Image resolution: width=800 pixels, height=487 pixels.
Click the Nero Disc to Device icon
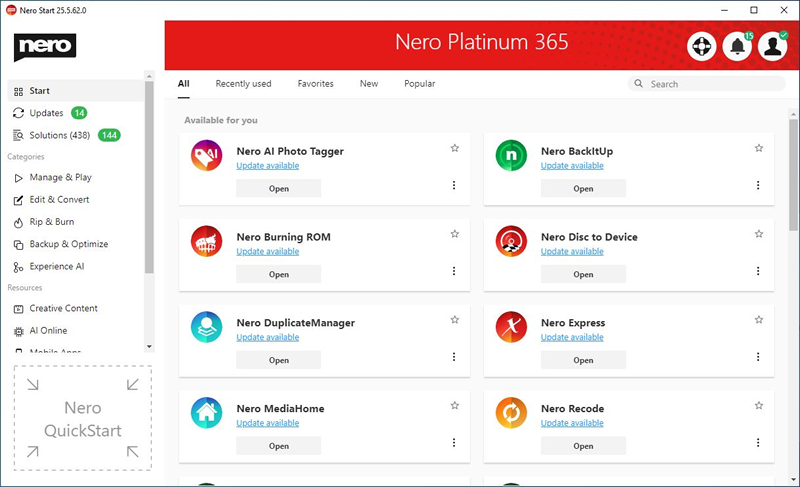point(511,241)
